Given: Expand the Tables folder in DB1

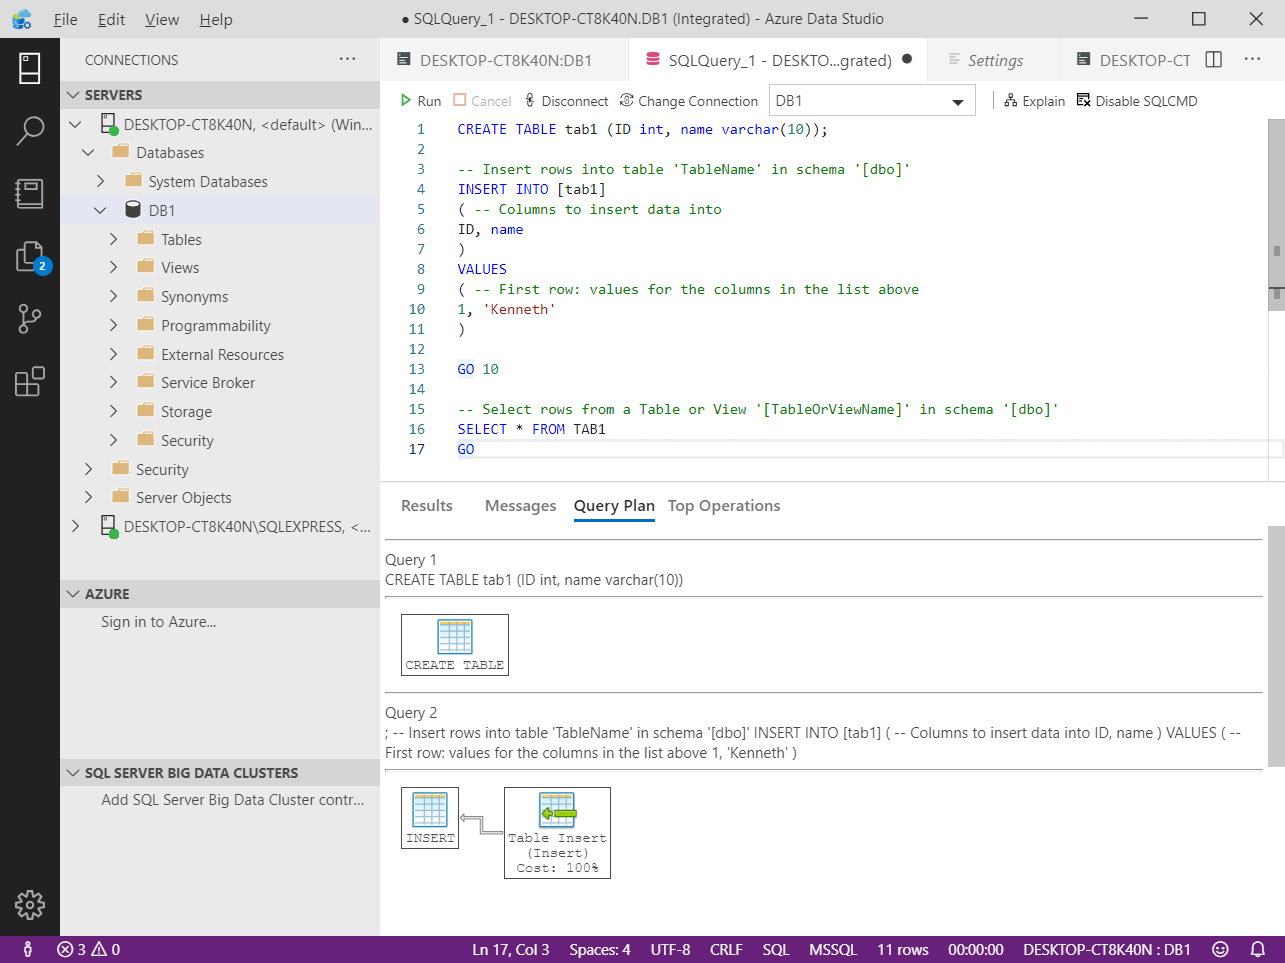Looking at the screenshot, I should (113, 240).
